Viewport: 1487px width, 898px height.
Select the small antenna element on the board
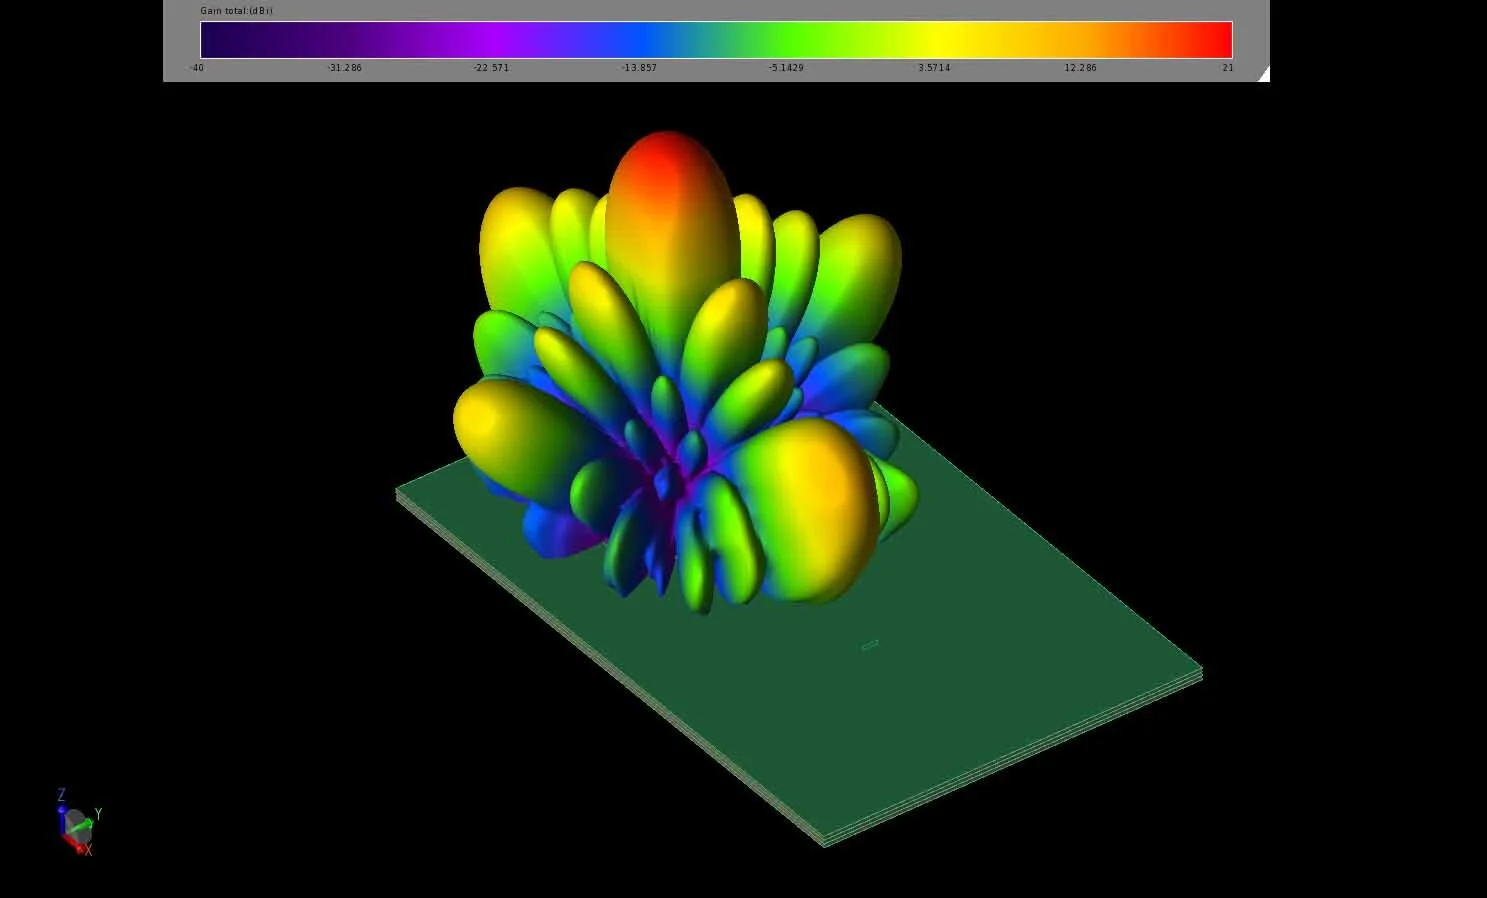point(870,645)
